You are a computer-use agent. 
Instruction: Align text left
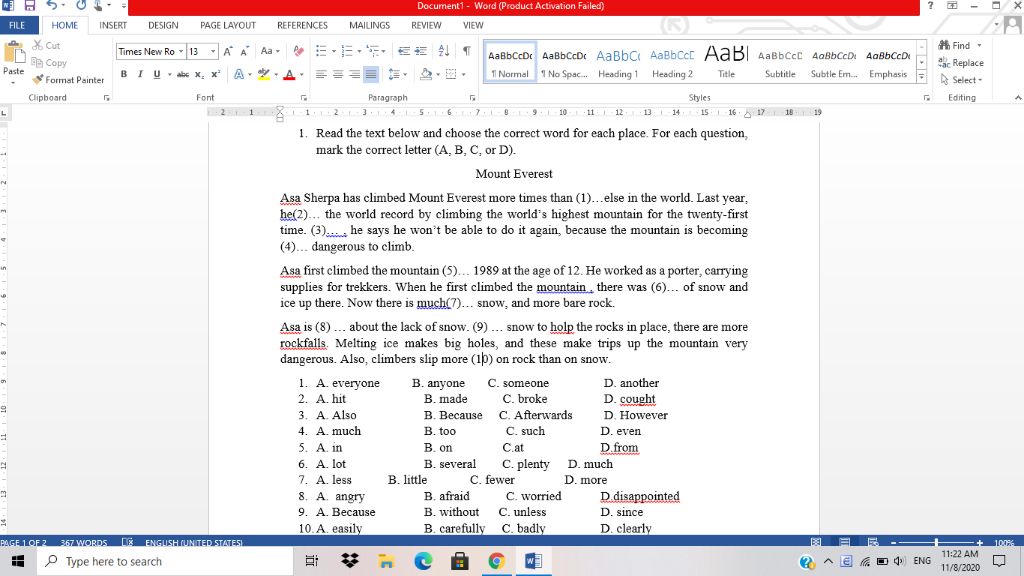pyautogui.click(x=321, y=74)
